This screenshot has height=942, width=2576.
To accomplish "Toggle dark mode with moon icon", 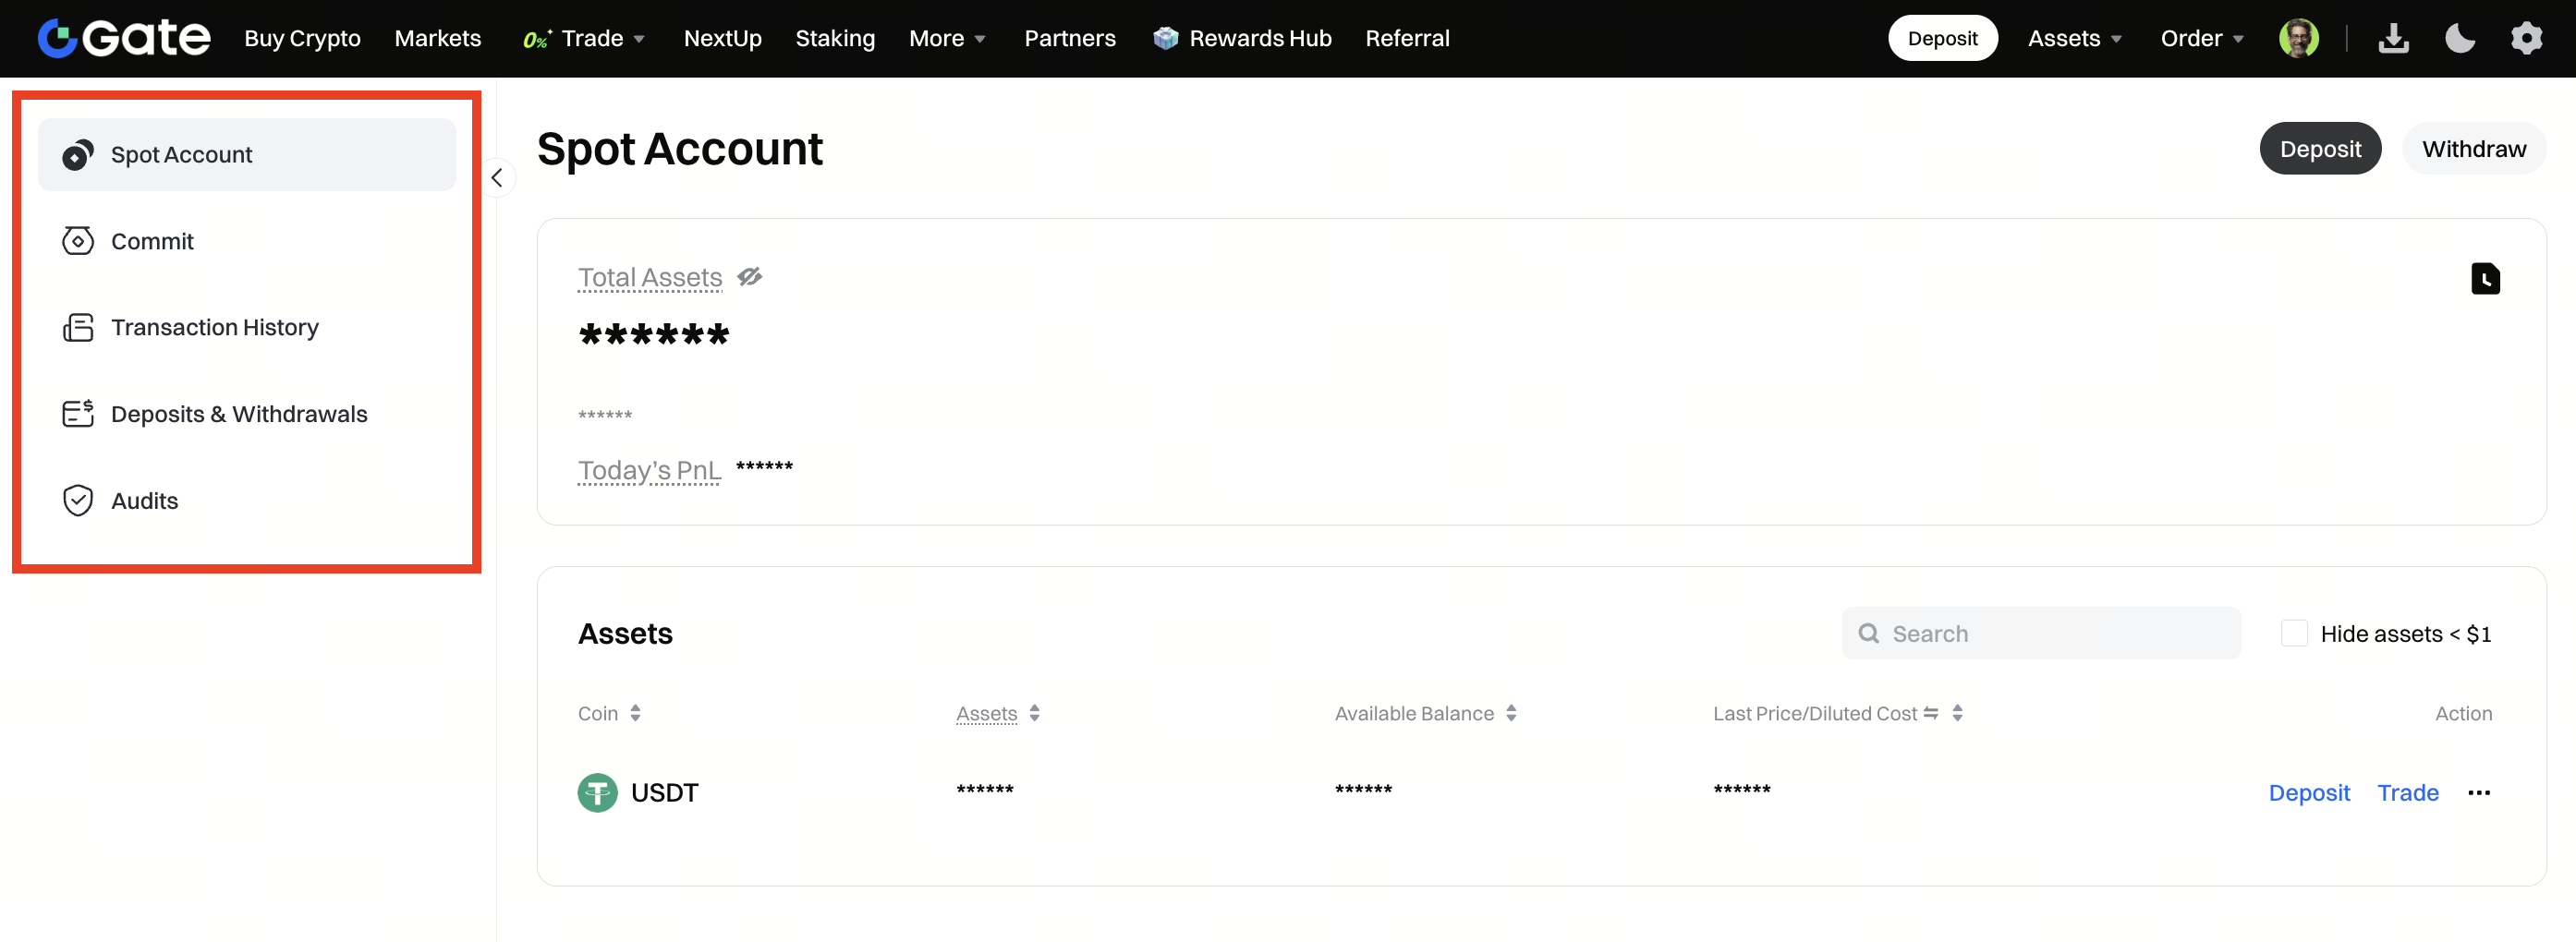I will tap(2459, 38).
